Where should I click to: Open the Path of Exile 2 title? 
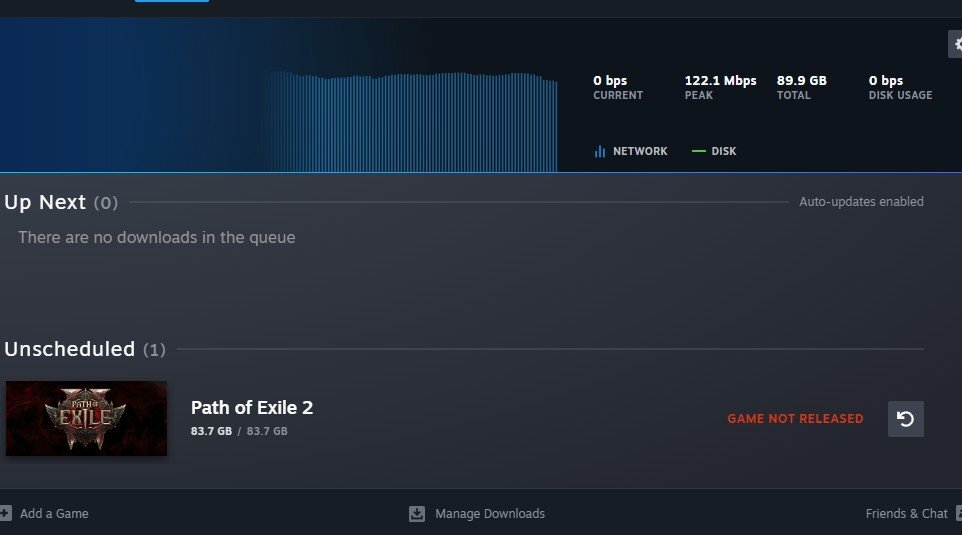(252, 407)
